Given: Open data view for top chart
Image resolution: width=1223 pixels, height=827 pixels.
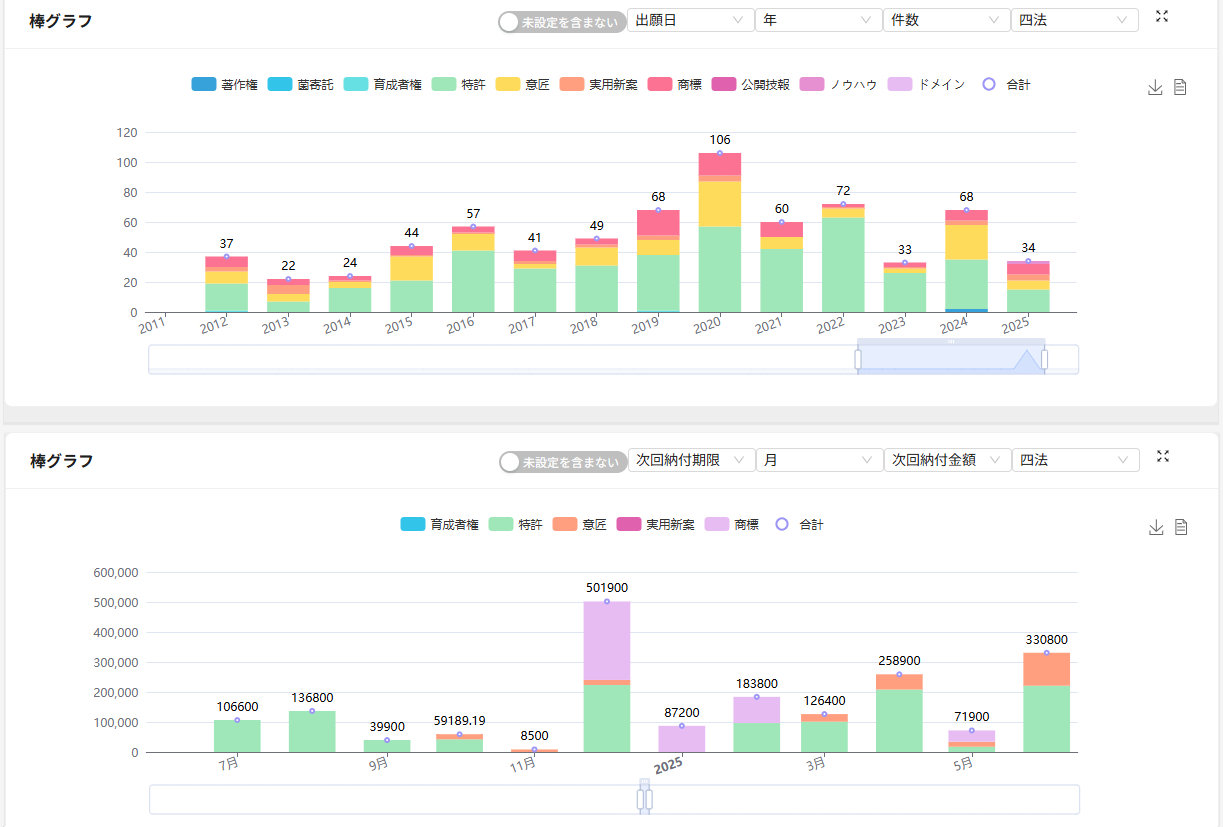Looking at the screenshot, I should coord(1180,88).
